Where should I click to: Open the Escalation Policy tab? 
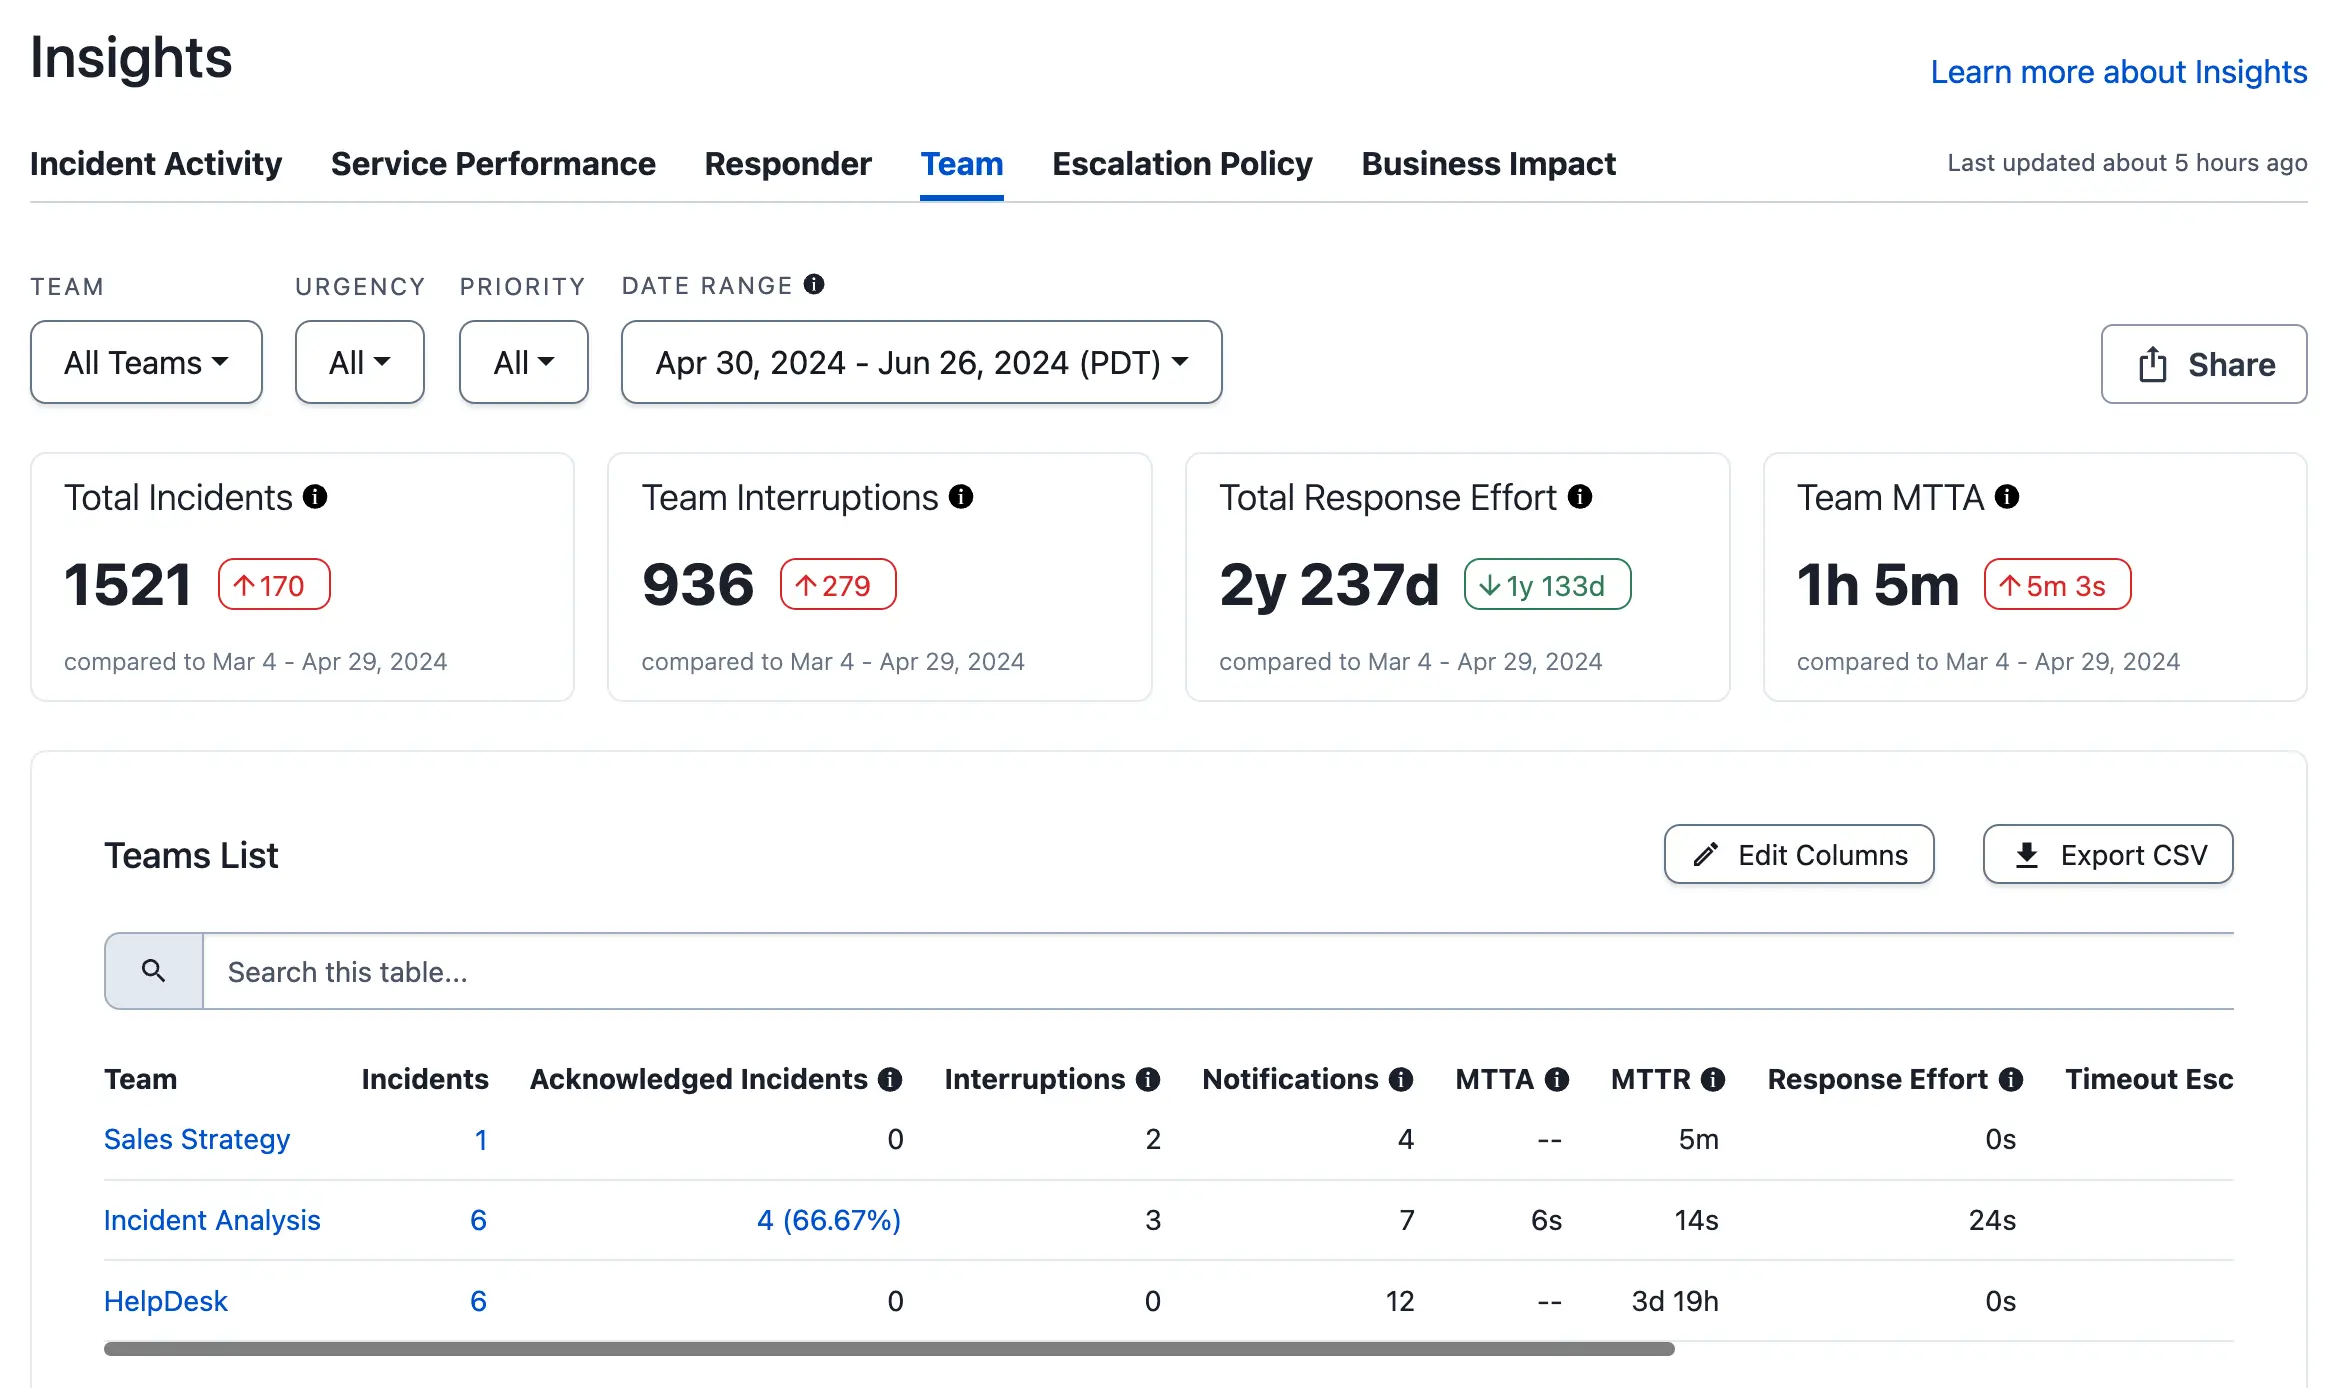(1182, 164)
